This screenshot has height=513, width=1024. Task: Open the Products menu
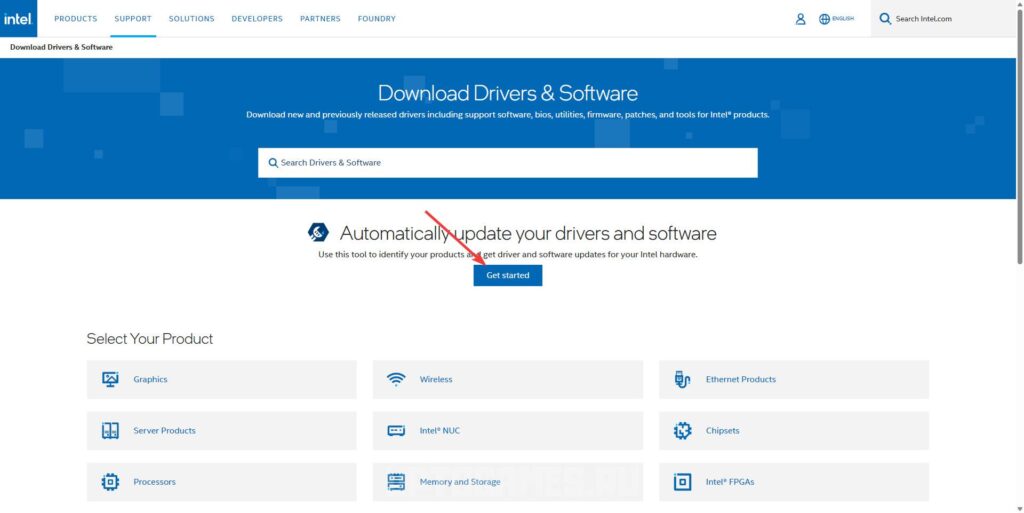pyautogui.click(x=76, y=19)
